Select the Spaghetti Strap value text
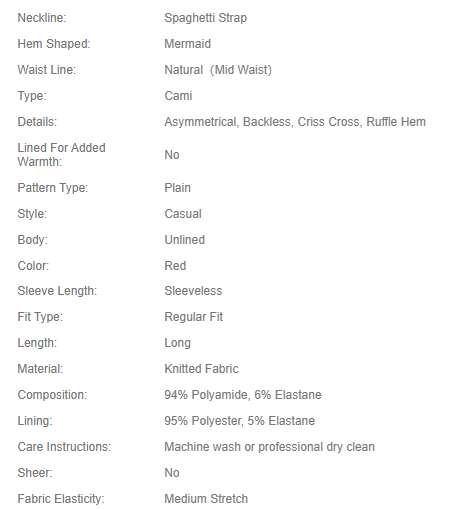This screenshot has width=454, height=509. click(206, 18)
